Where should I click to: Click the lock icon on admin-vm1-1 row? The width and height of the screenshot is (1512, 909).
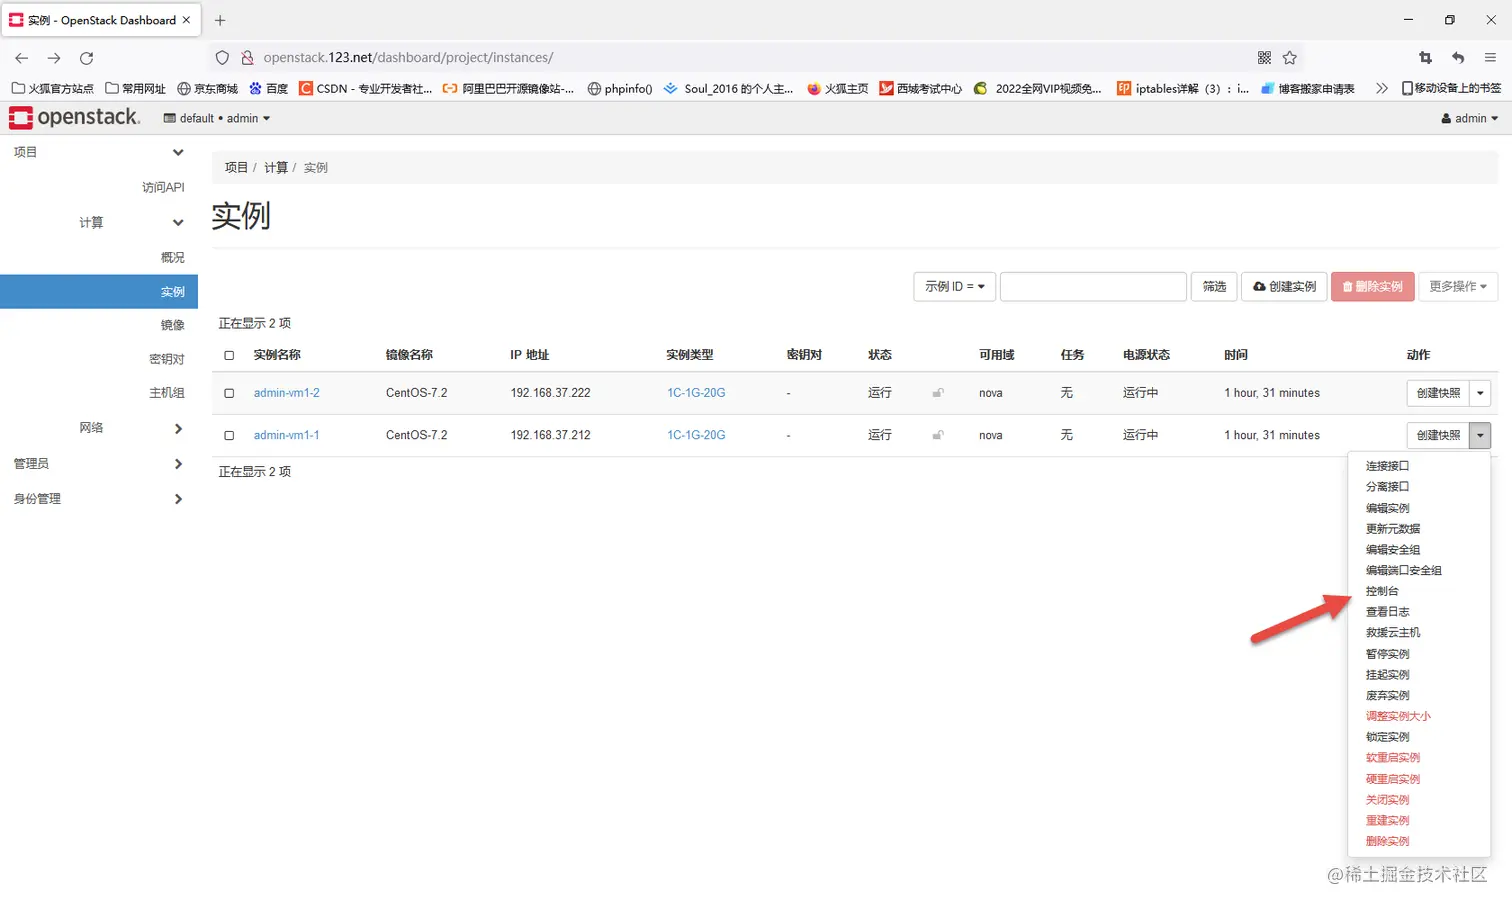[x=938, y=435]
